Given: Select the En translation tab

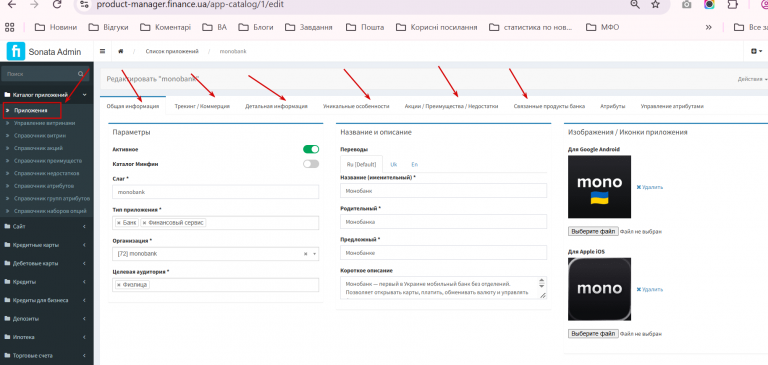Looking at the screenshot, I should [x=414, y=165].
